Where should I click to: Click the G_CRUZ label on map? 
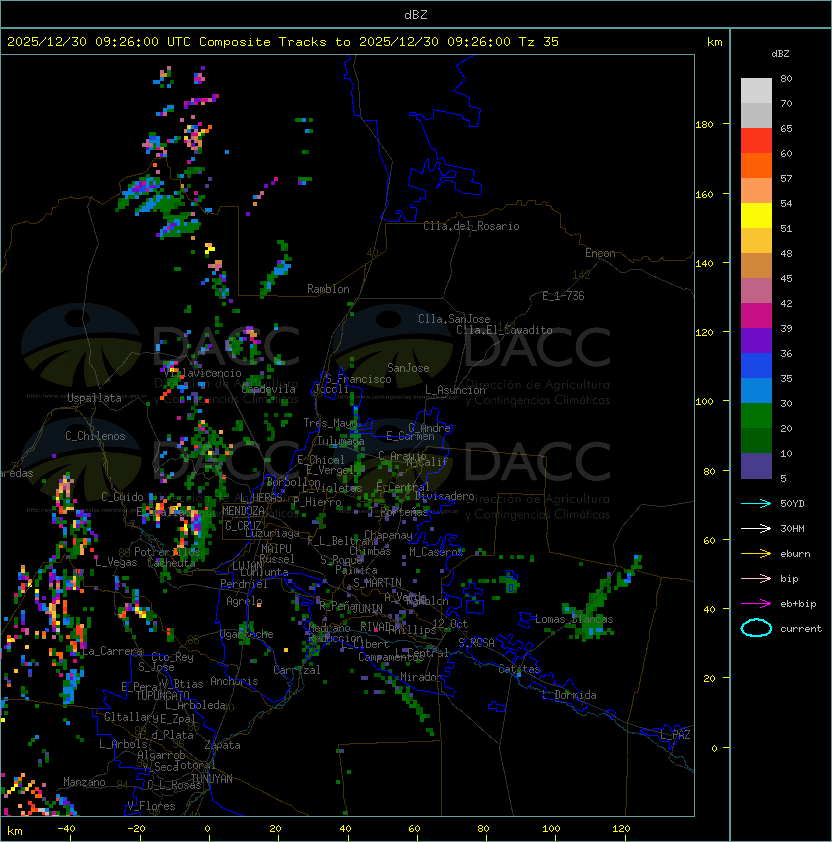(243, 526)
